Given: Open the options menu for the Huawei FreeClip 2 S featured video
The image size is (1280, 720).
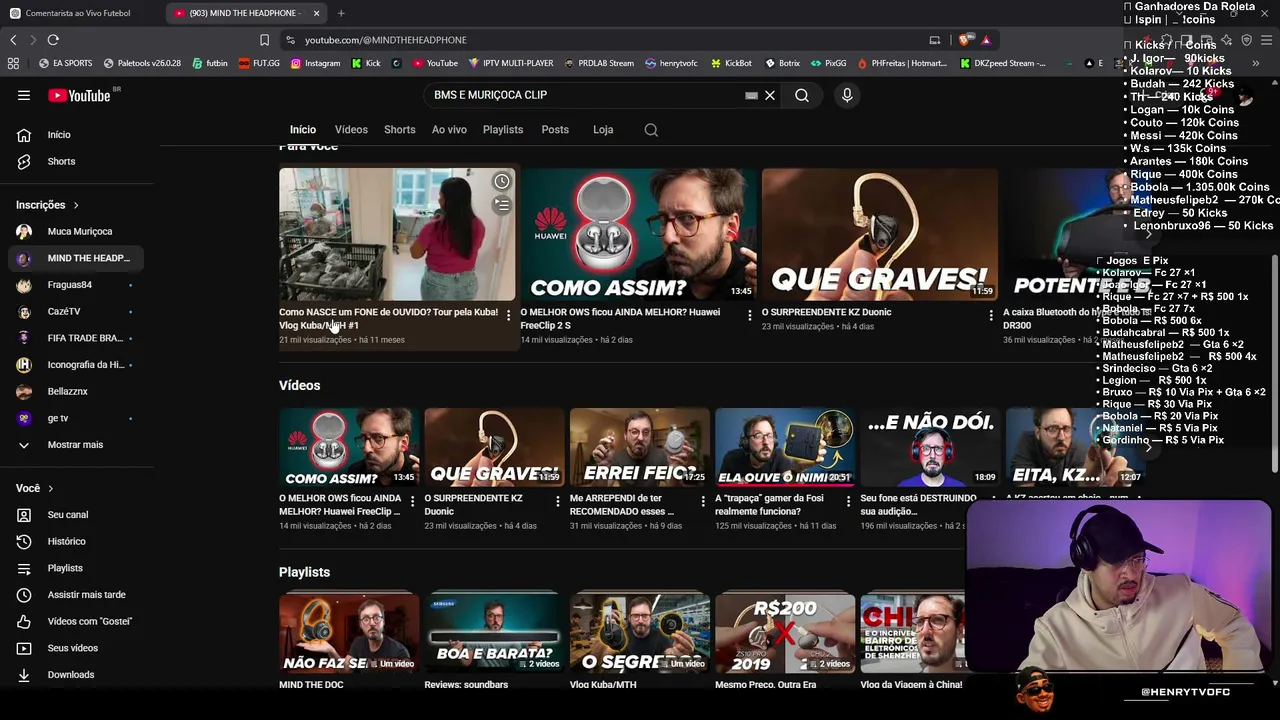Looking at the screenshot, I should [x=750, y=315].
